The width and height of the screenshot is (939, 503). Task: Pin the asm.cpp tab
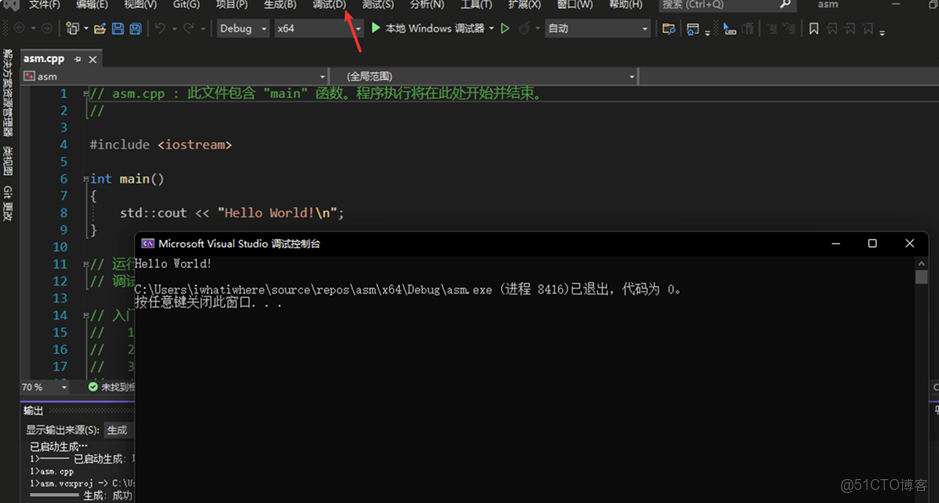77,59
